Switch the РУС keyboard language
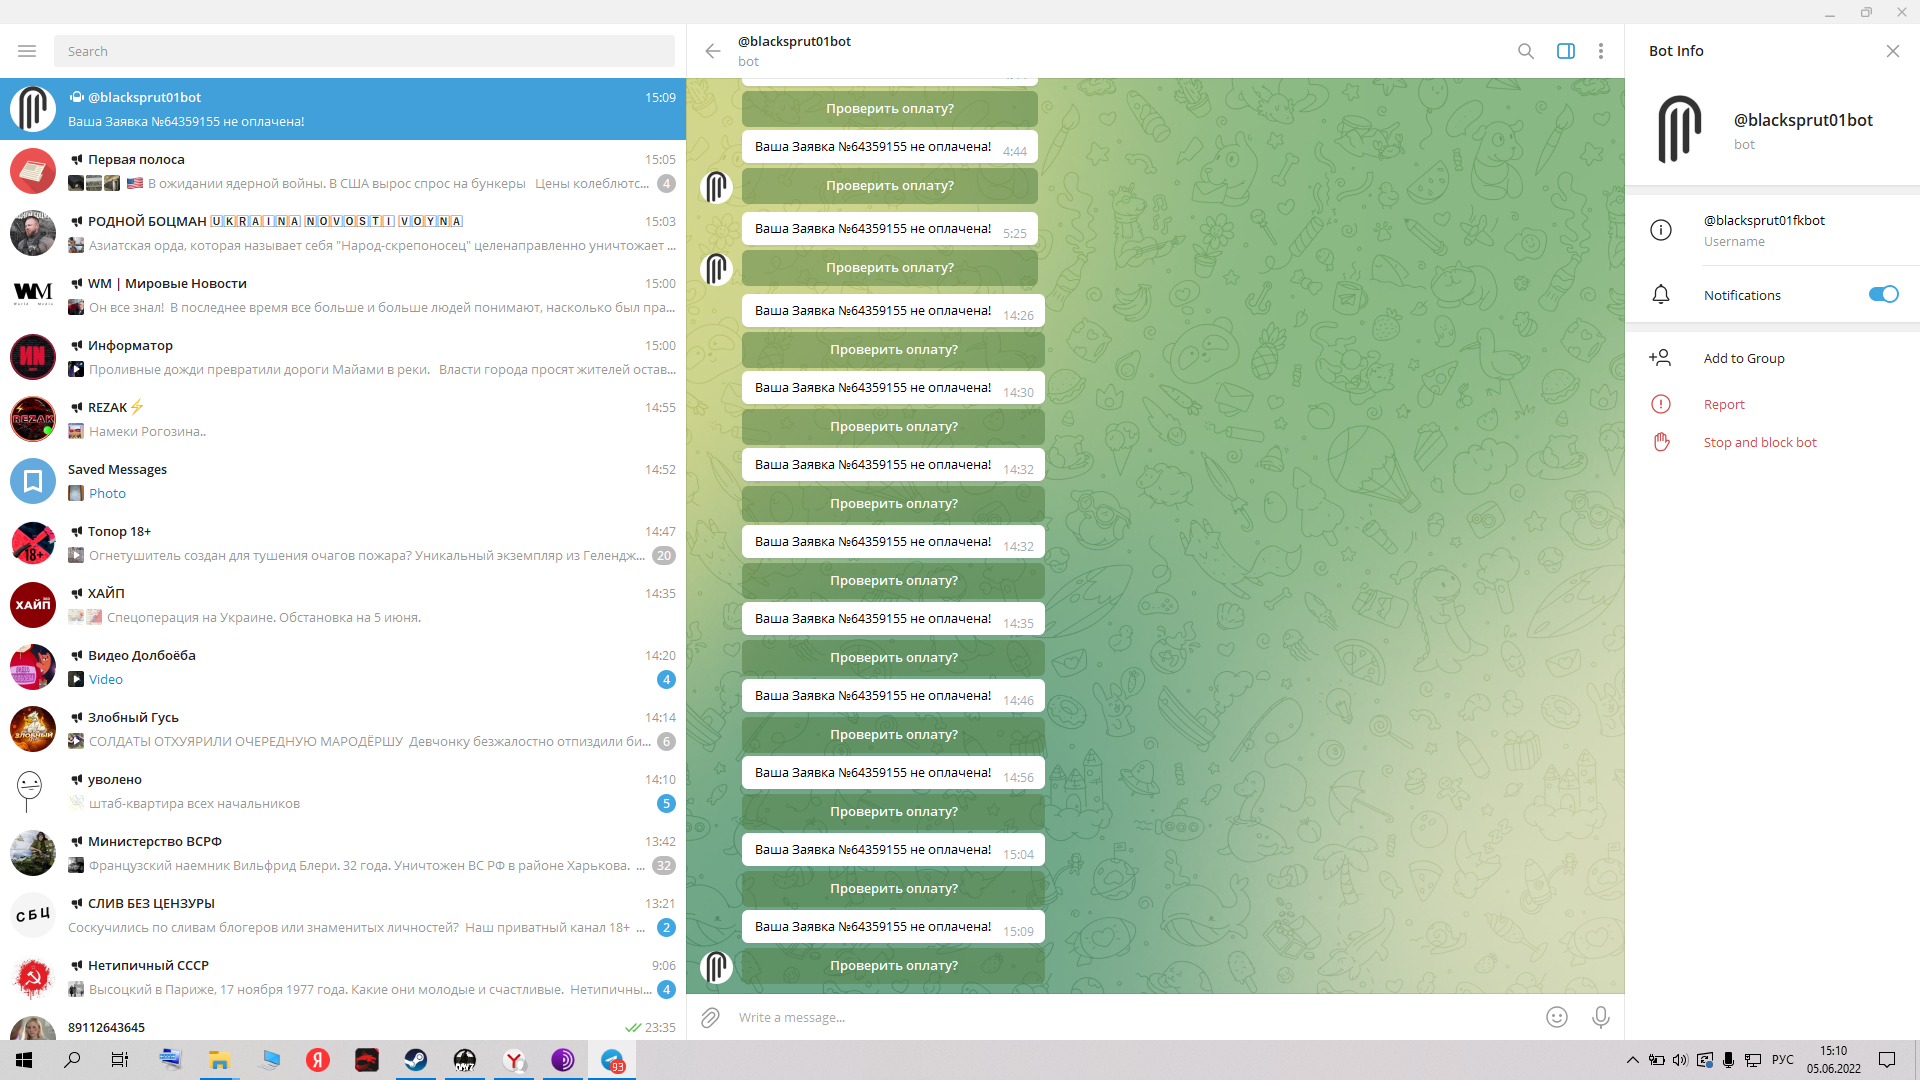1920x1080 pixels. pos(1782,1060)
